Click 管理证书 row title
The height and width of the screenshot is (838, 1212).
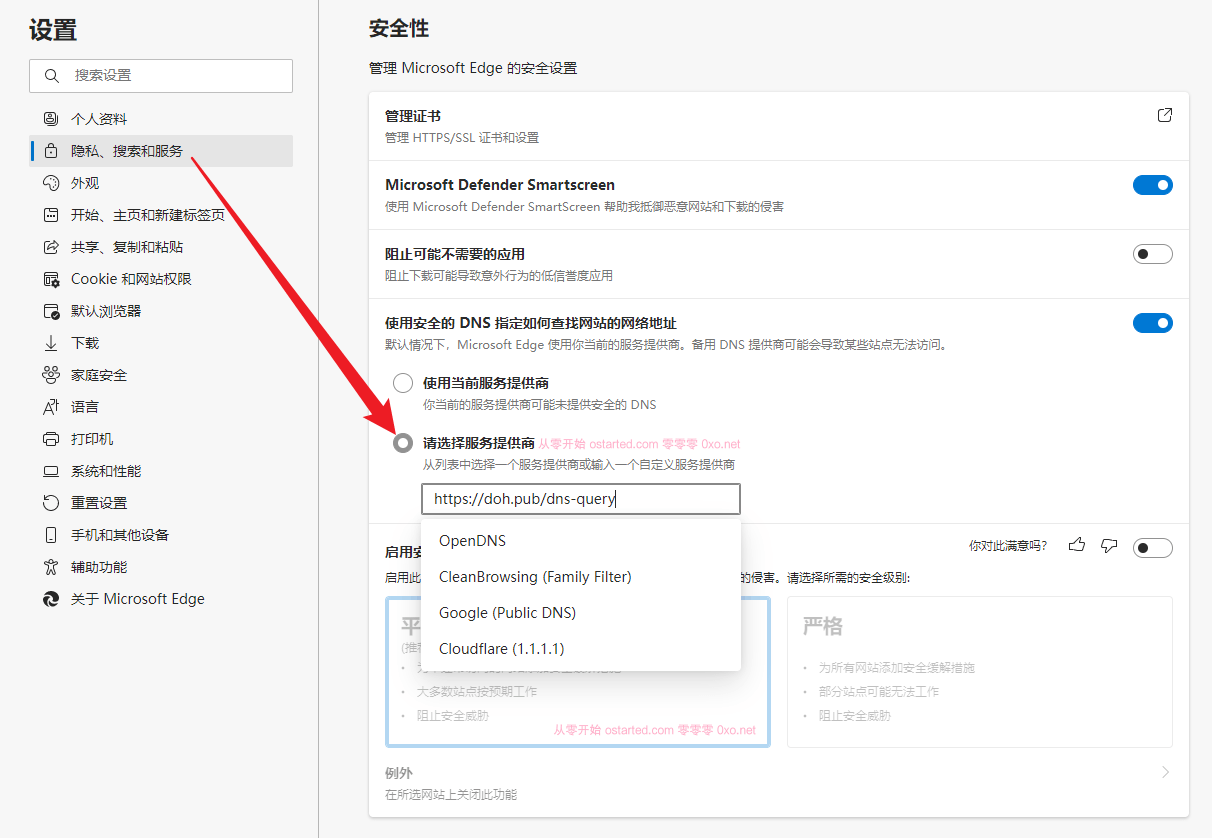(413, 116)
